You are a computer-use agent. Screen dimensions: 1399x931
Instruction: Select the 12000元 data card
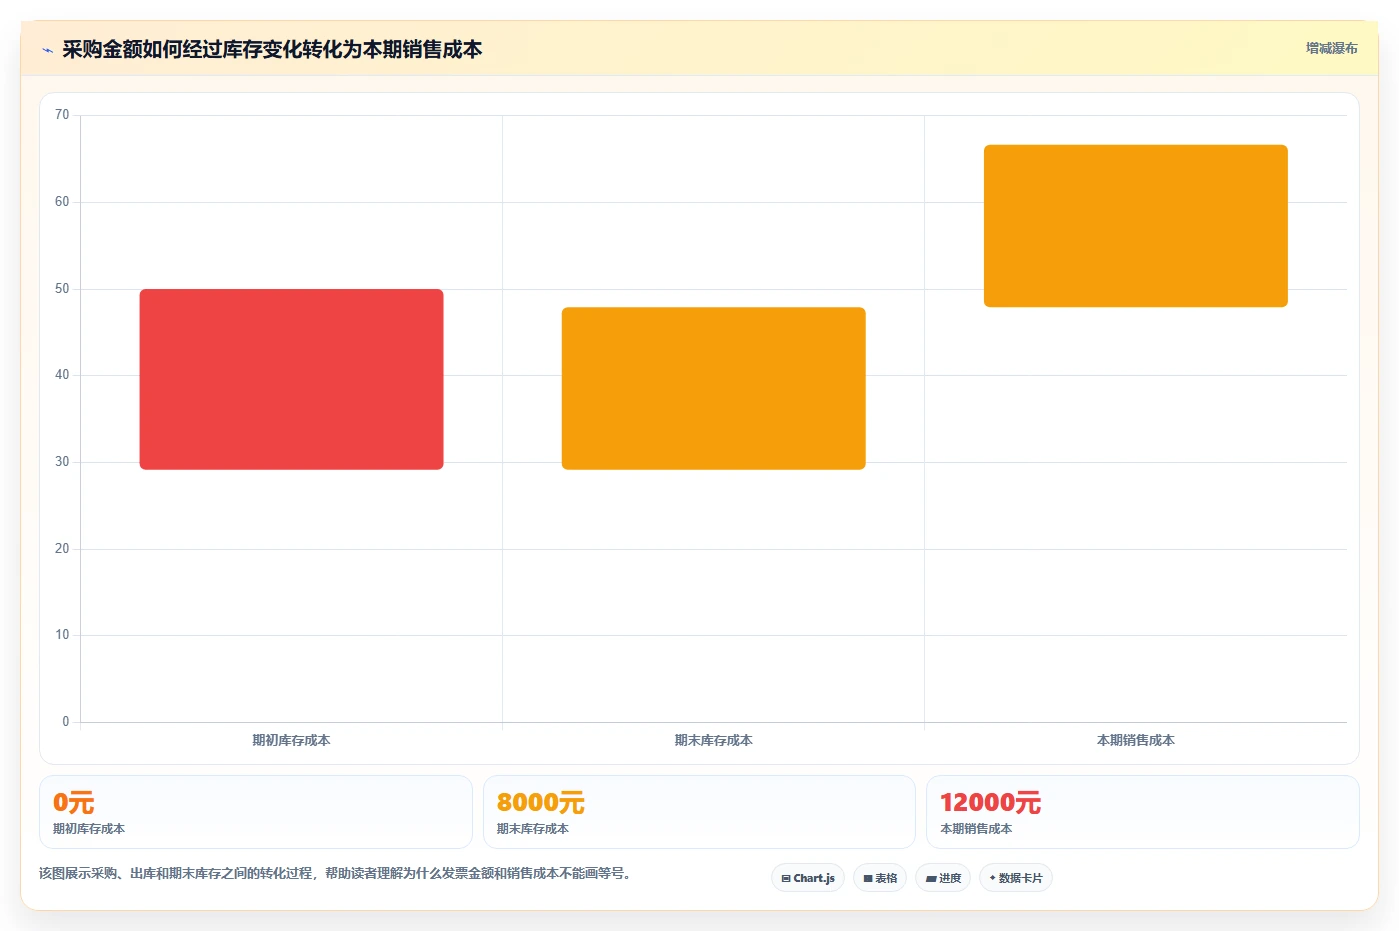tap(1142, 812)
